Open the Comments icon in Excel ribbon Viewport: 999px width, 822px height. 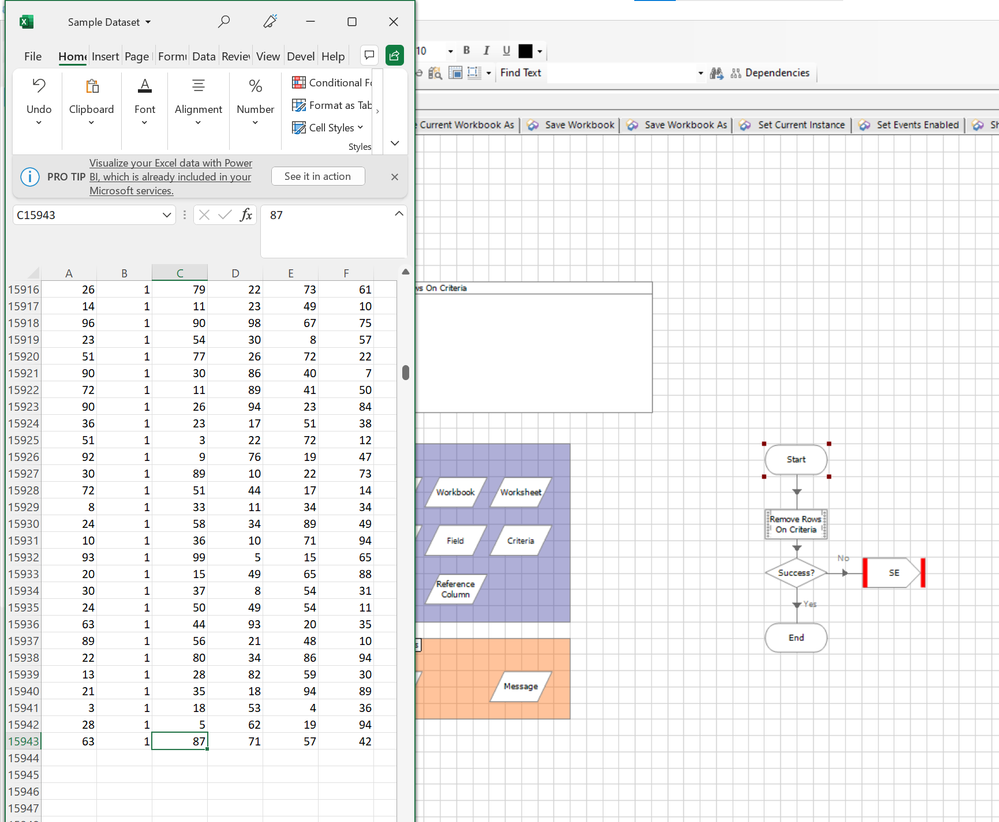369,55
